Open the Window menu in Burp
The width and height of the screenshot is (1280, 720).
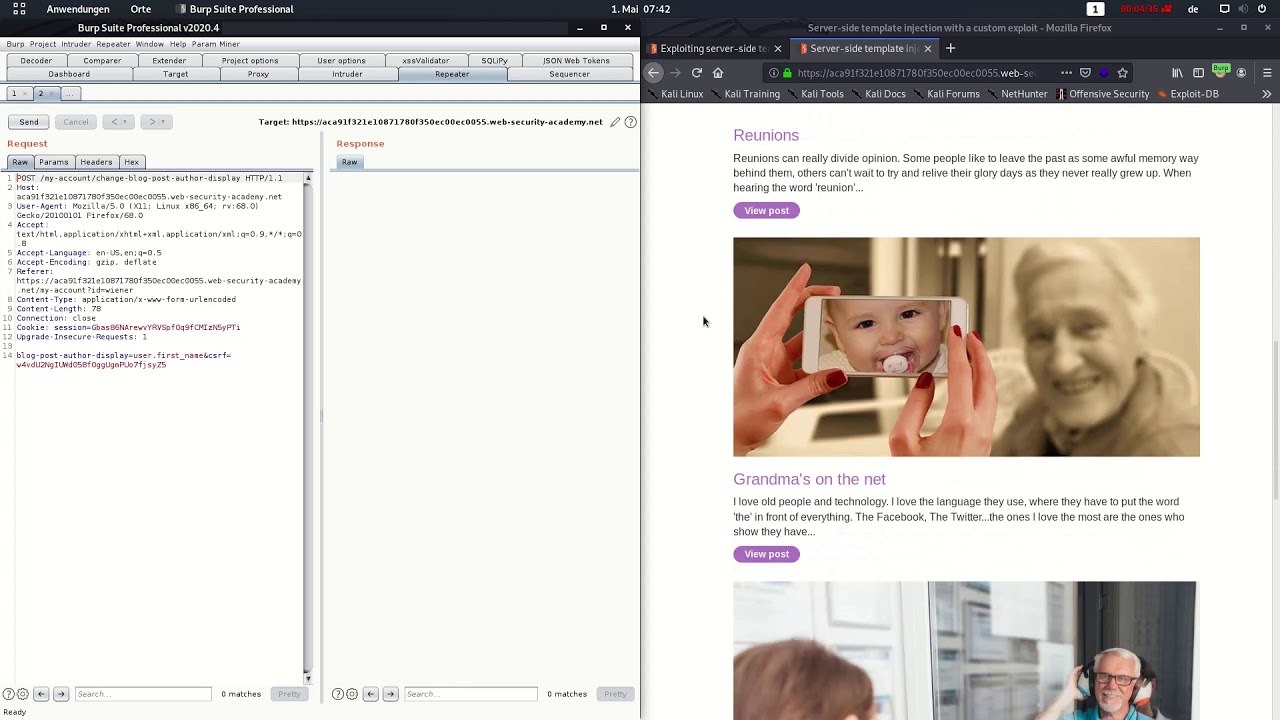pos(149,44)
